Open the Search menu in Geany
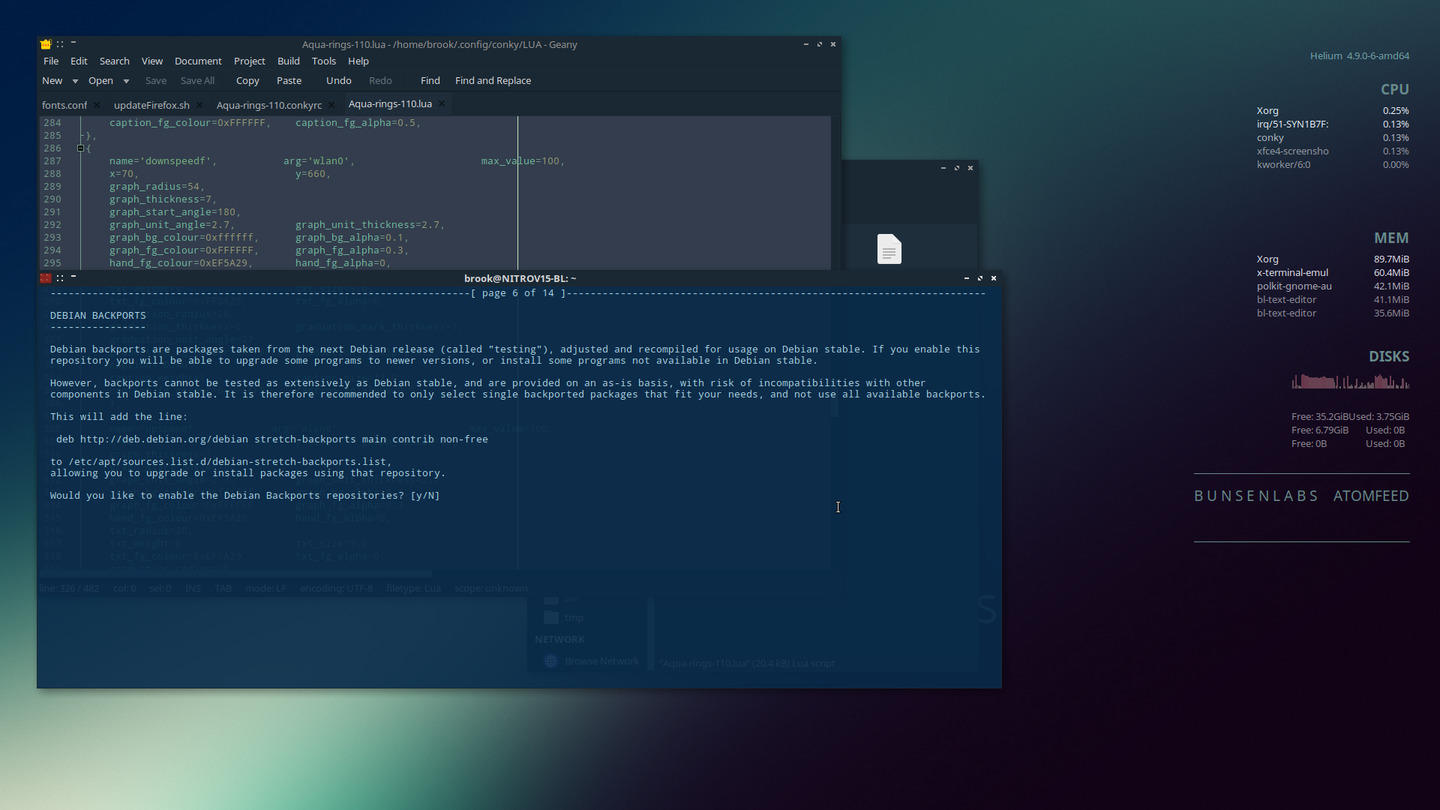The image size is (1440, 810). coord(114,61)
